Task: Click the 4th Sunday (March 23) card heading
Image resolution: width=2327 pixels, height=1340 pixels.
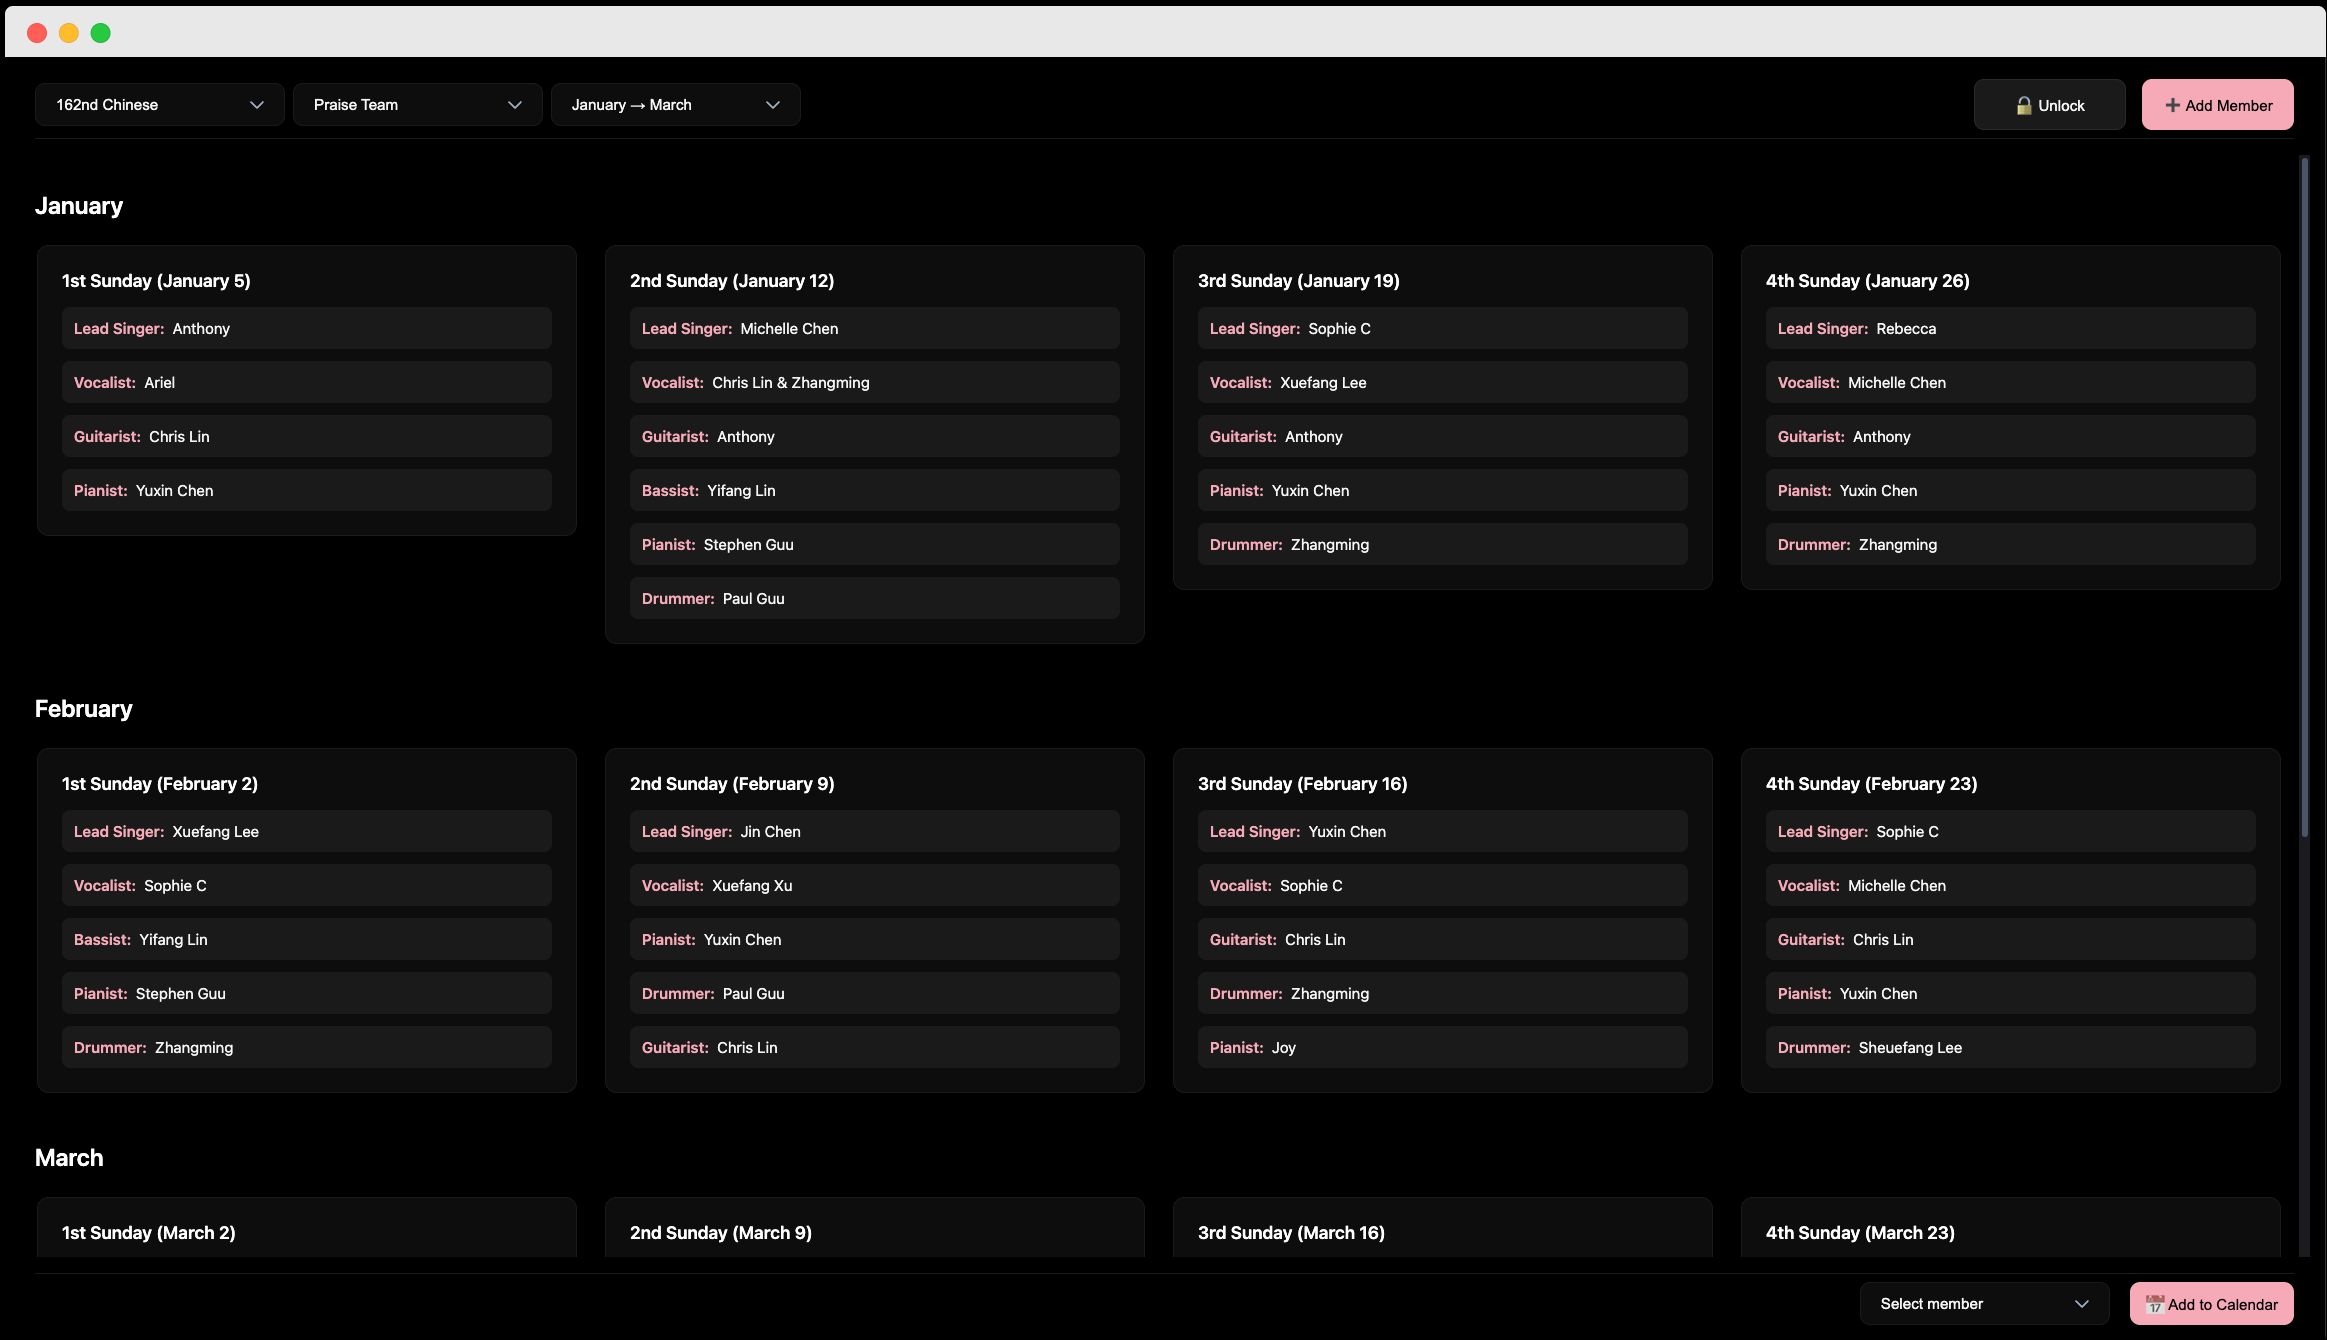Action: click(x=1860, y=1233)
